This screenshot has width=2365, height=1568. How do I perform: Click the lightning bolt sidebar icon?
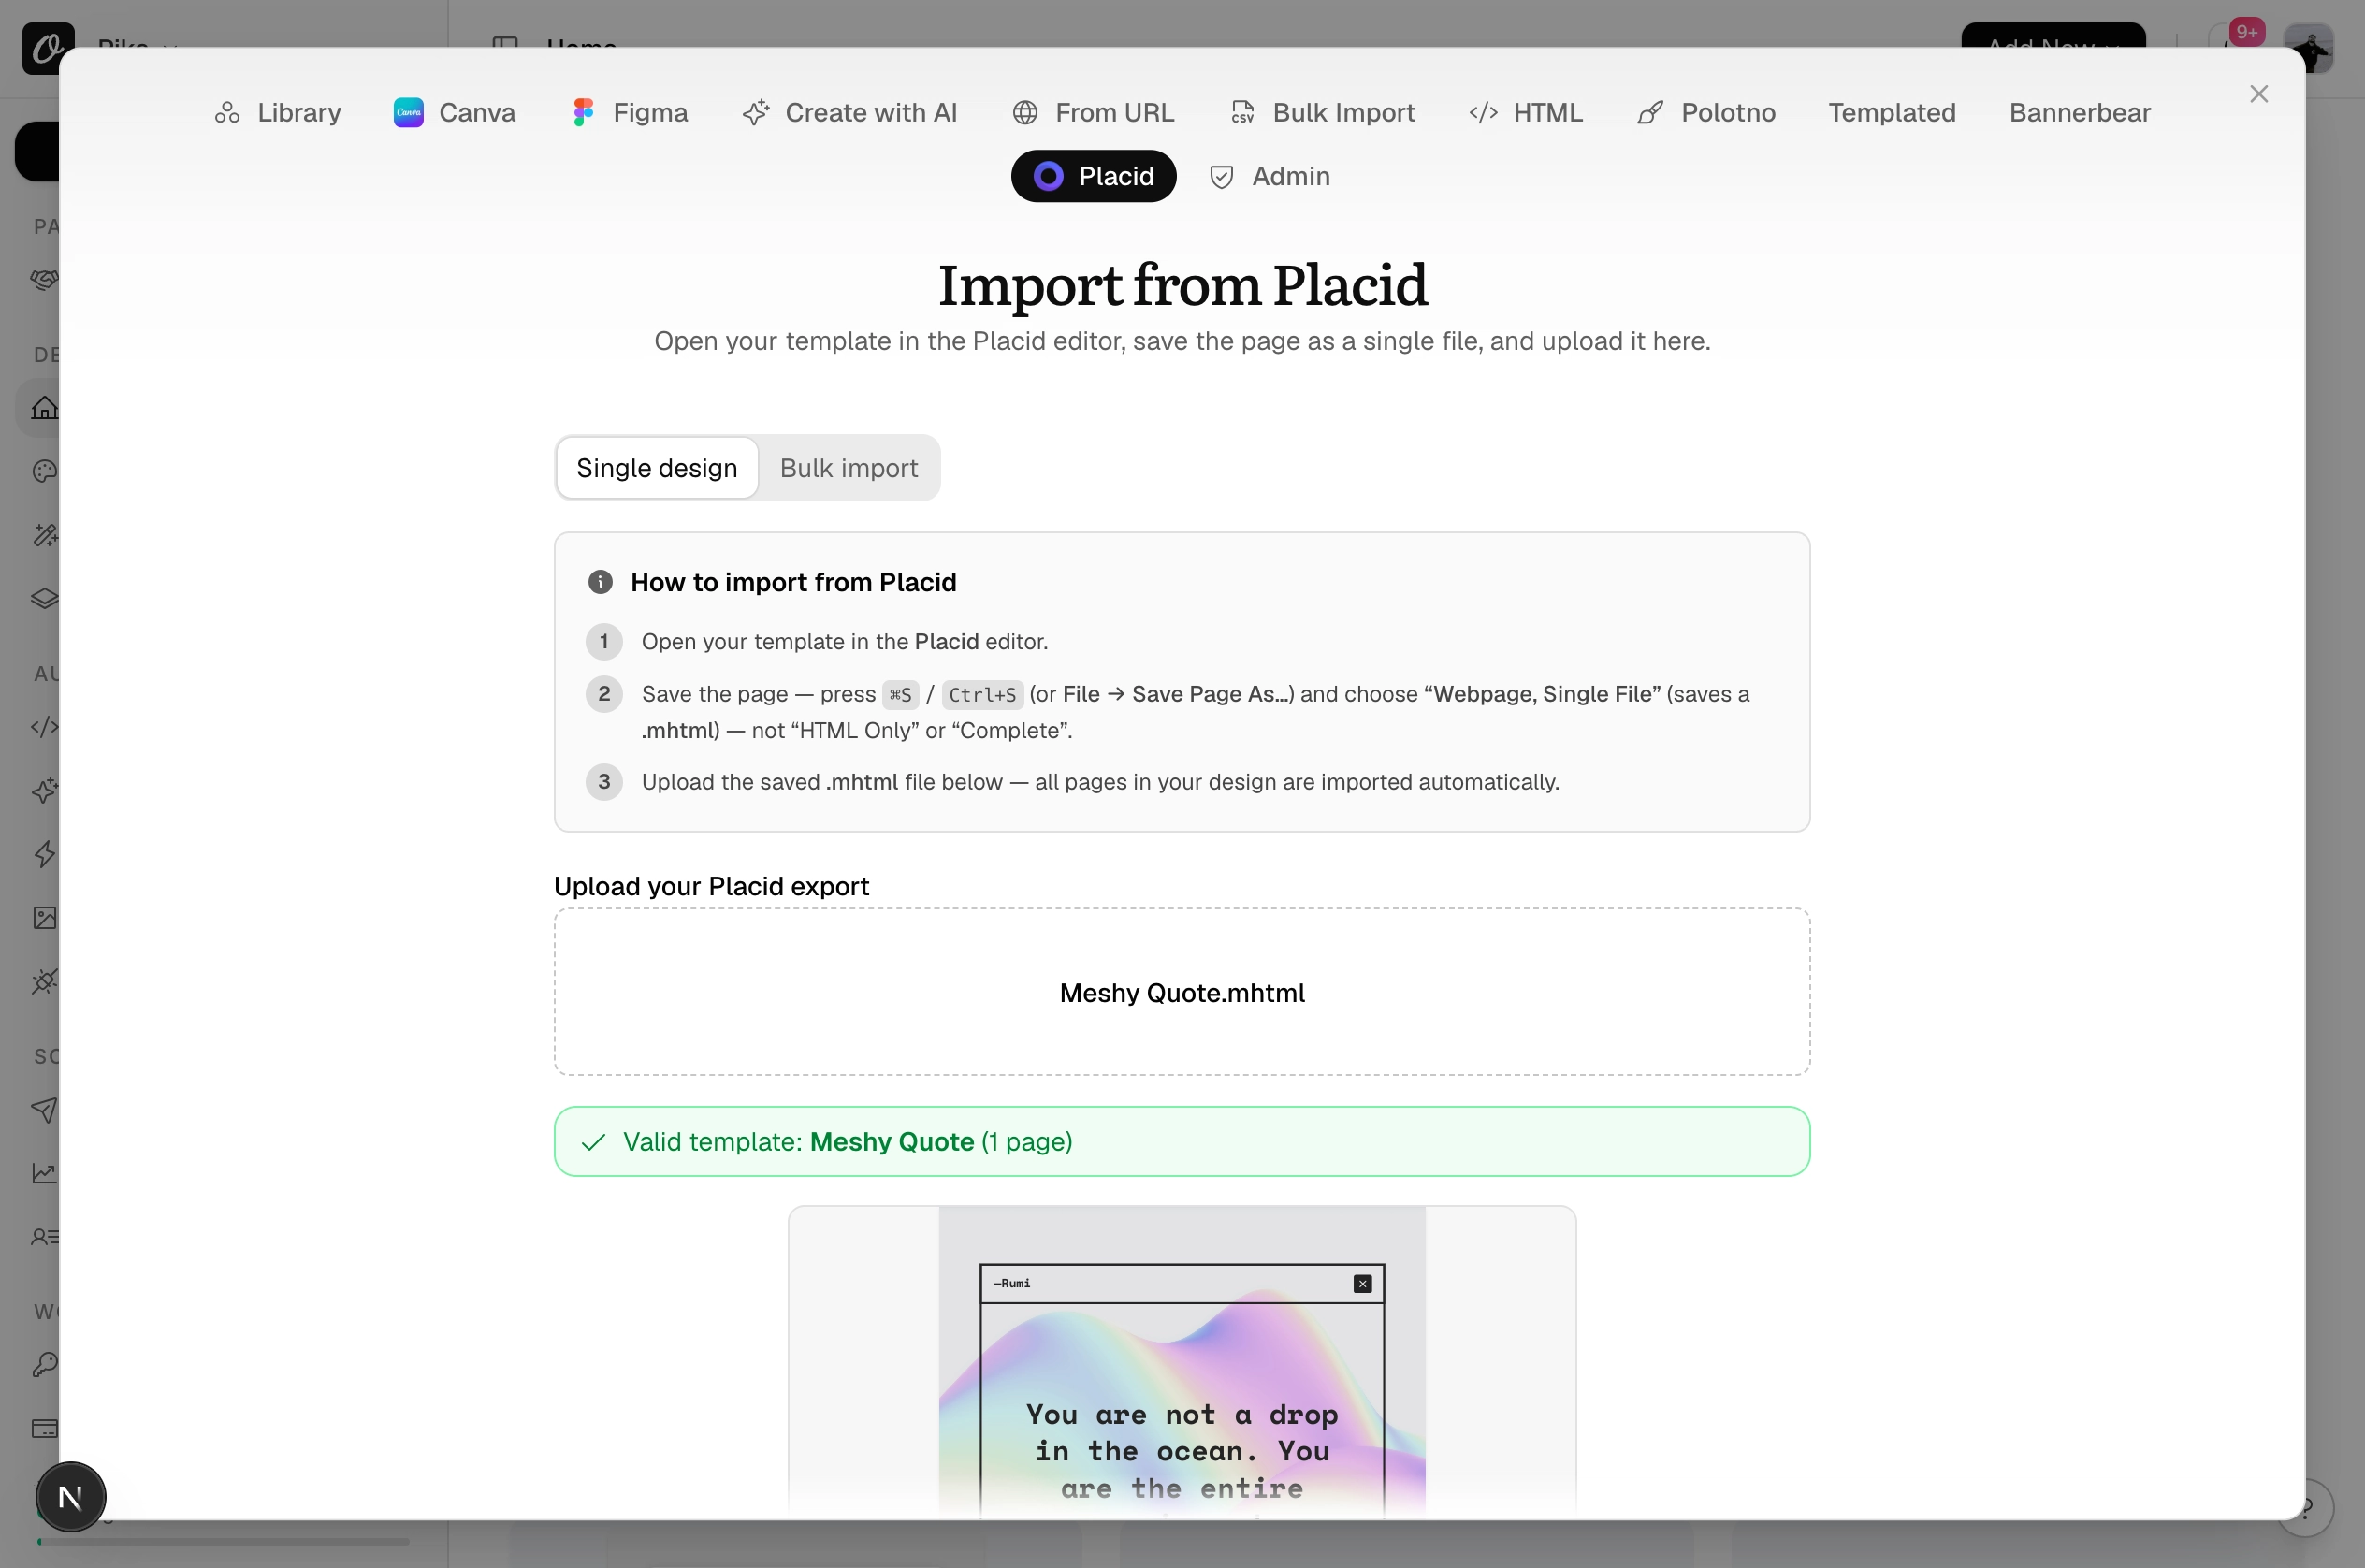click(x=44, y=855)
